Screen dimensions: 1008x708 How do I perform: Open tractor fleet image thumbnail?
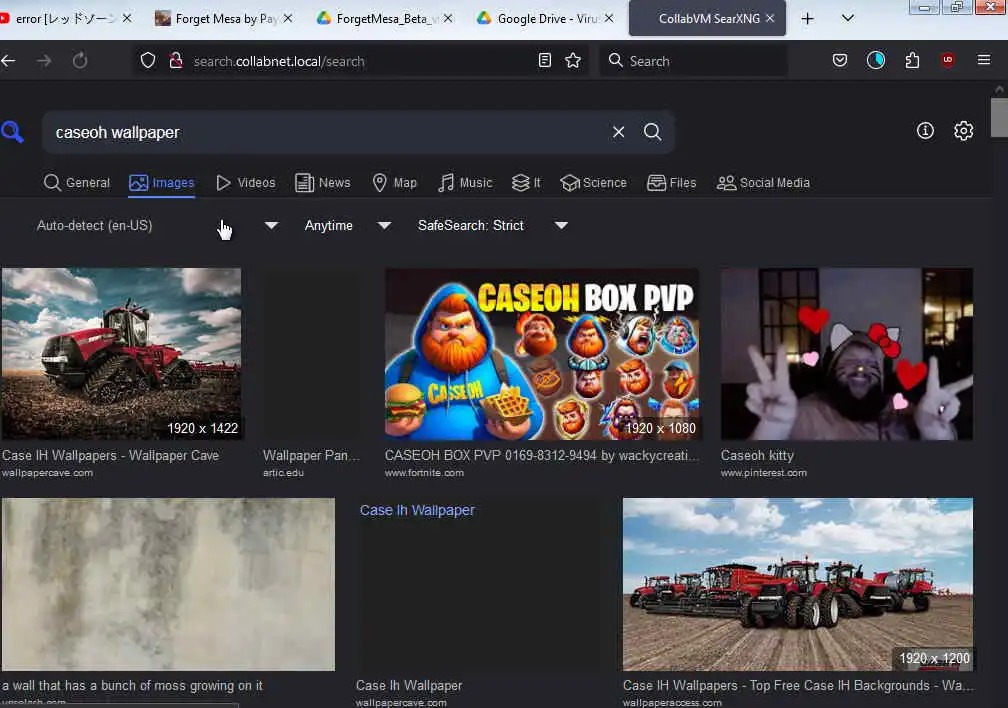[x=798, y=584]
